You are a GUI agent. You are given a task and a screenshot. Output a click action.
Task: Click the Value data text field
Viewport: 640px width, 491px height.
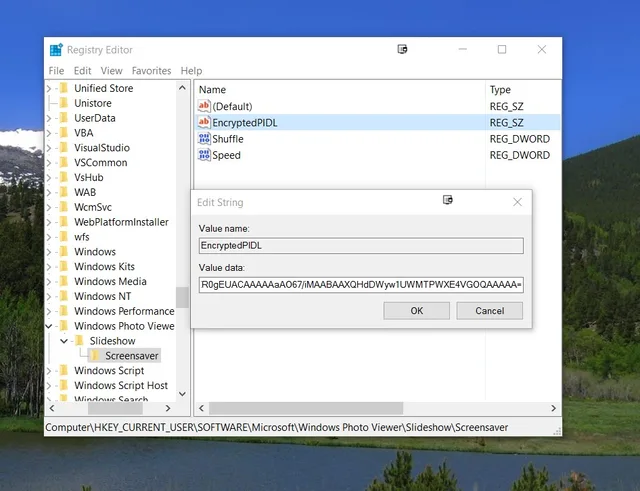[361, 284]
